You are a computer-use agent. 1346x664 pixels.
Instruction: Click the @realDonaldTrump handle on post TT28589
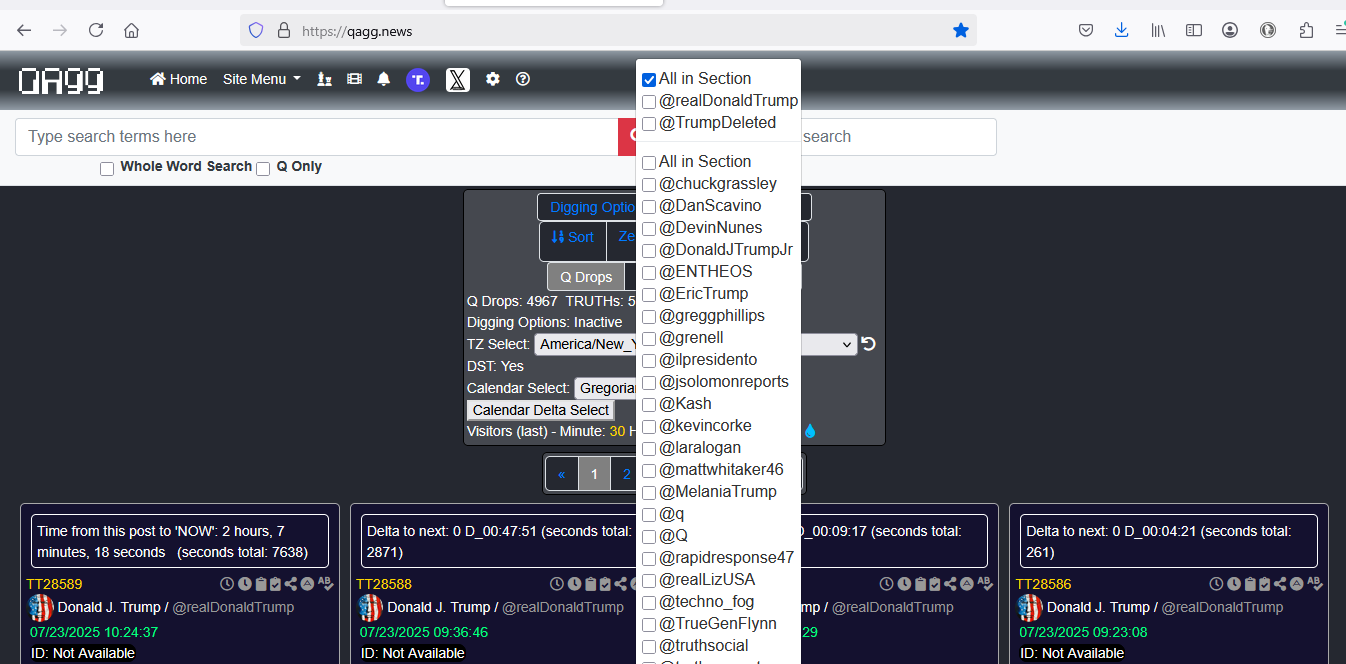pyautogui.click(x=234, y=607)
